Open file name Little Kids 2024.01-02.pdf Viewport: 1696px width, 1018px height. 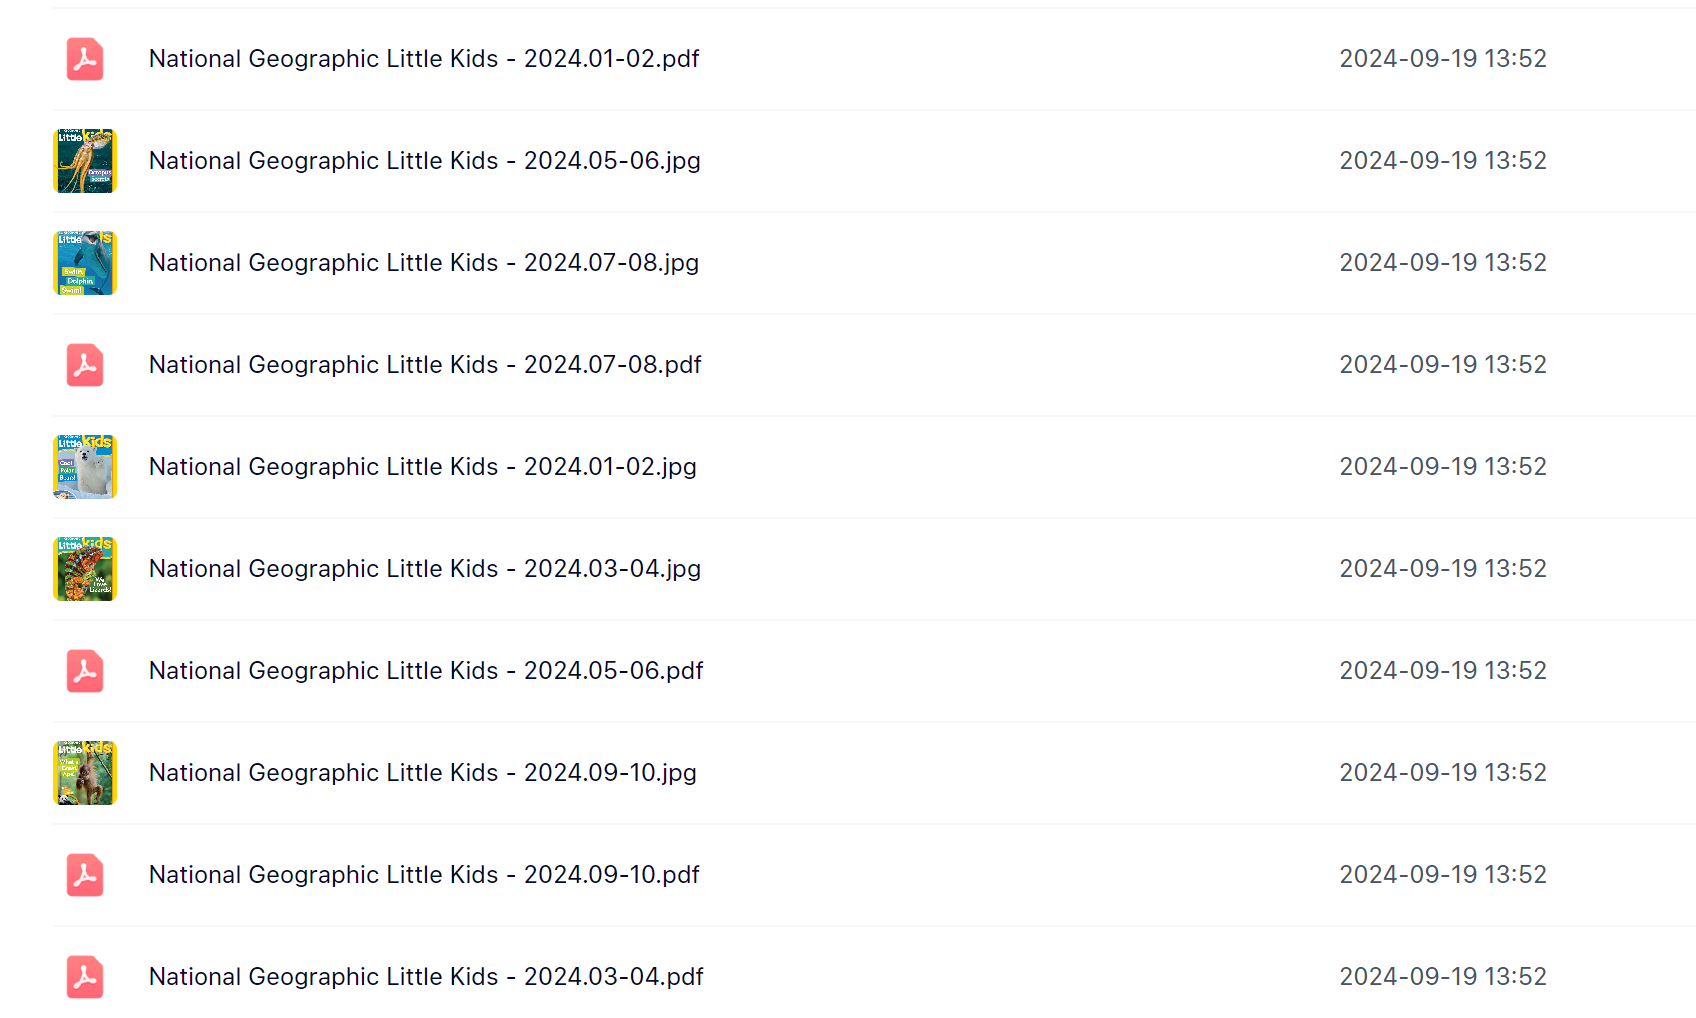click(x=424, y=59)
